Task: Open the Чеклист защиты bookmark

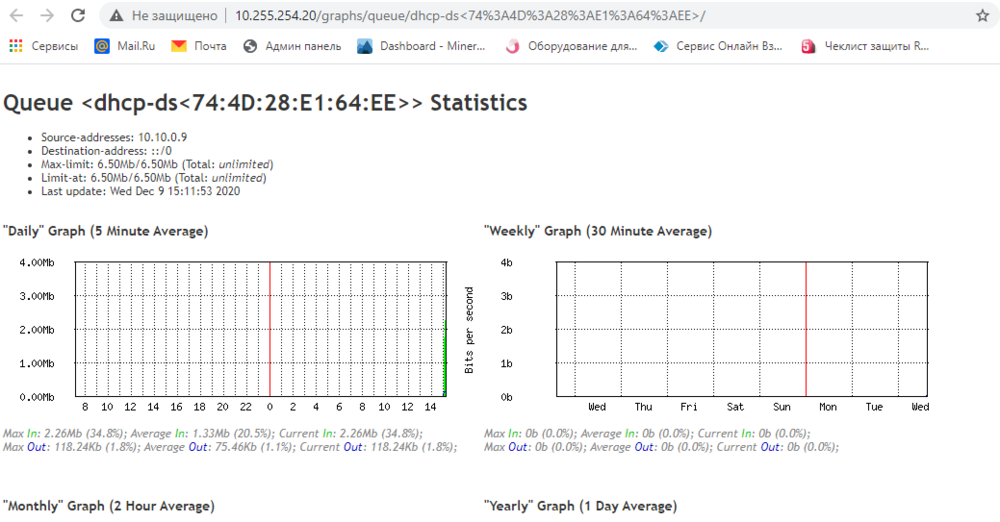Action: (x=866, y=46)
